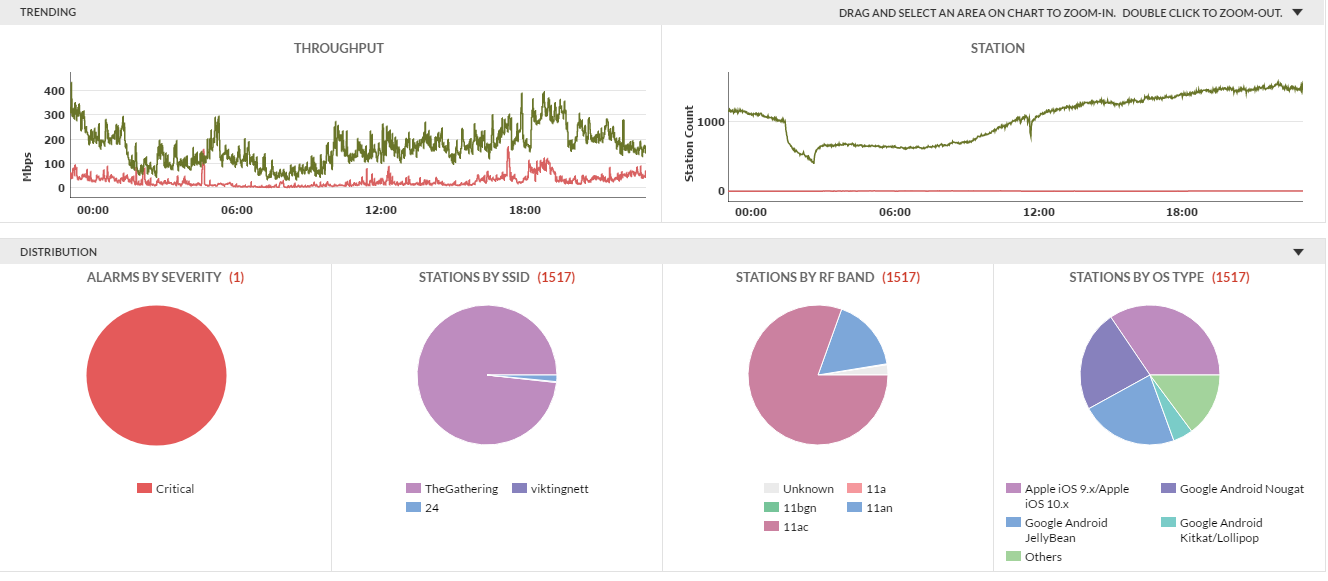Click the 24 SSID legend swatch

413,508
